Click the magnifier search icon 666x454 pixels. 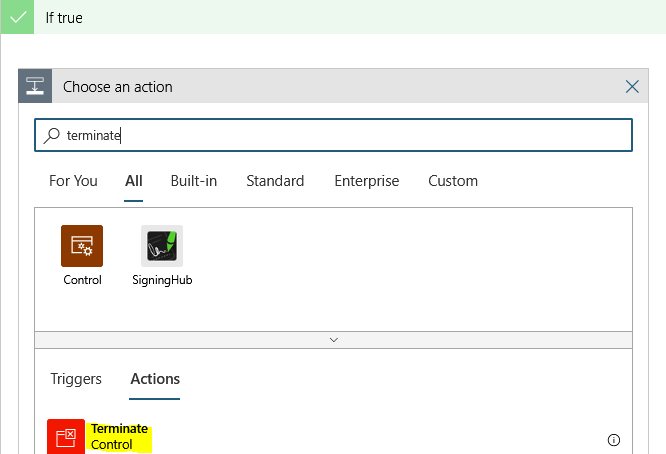pyautogui.click(x=52, y=135)
